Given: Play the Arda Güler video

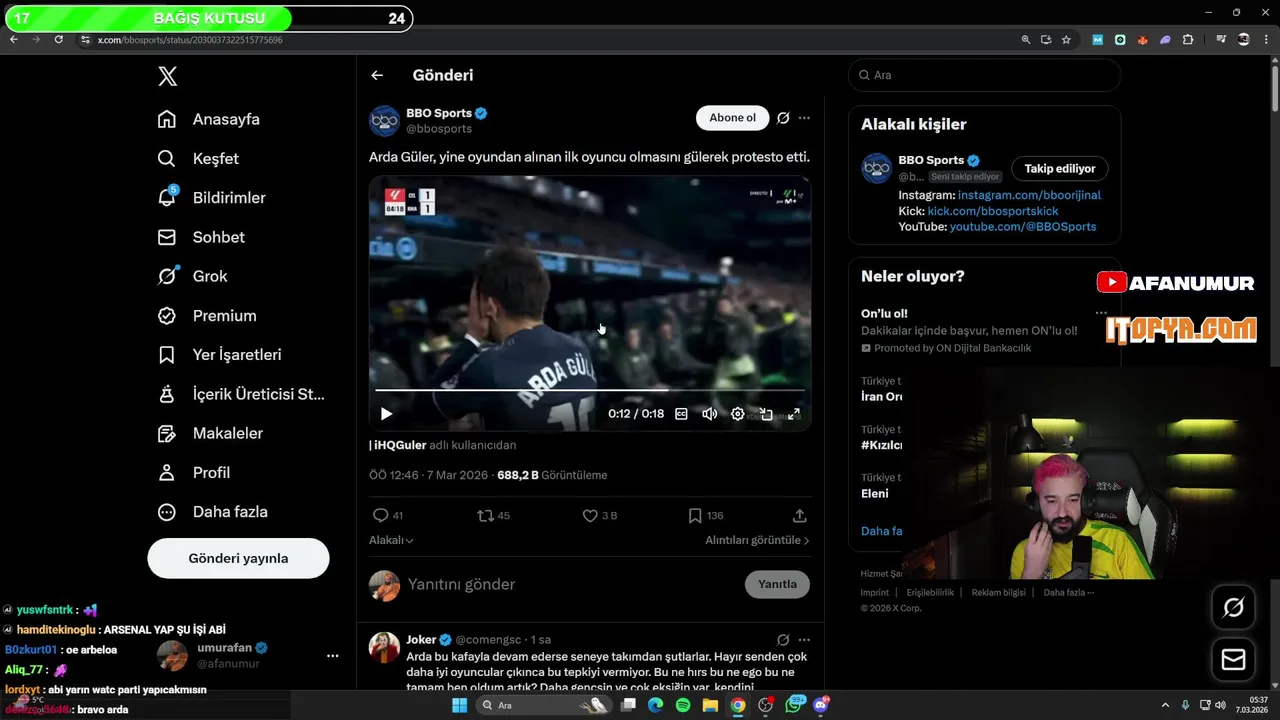Looking at the screenshot, I should 386,414.
